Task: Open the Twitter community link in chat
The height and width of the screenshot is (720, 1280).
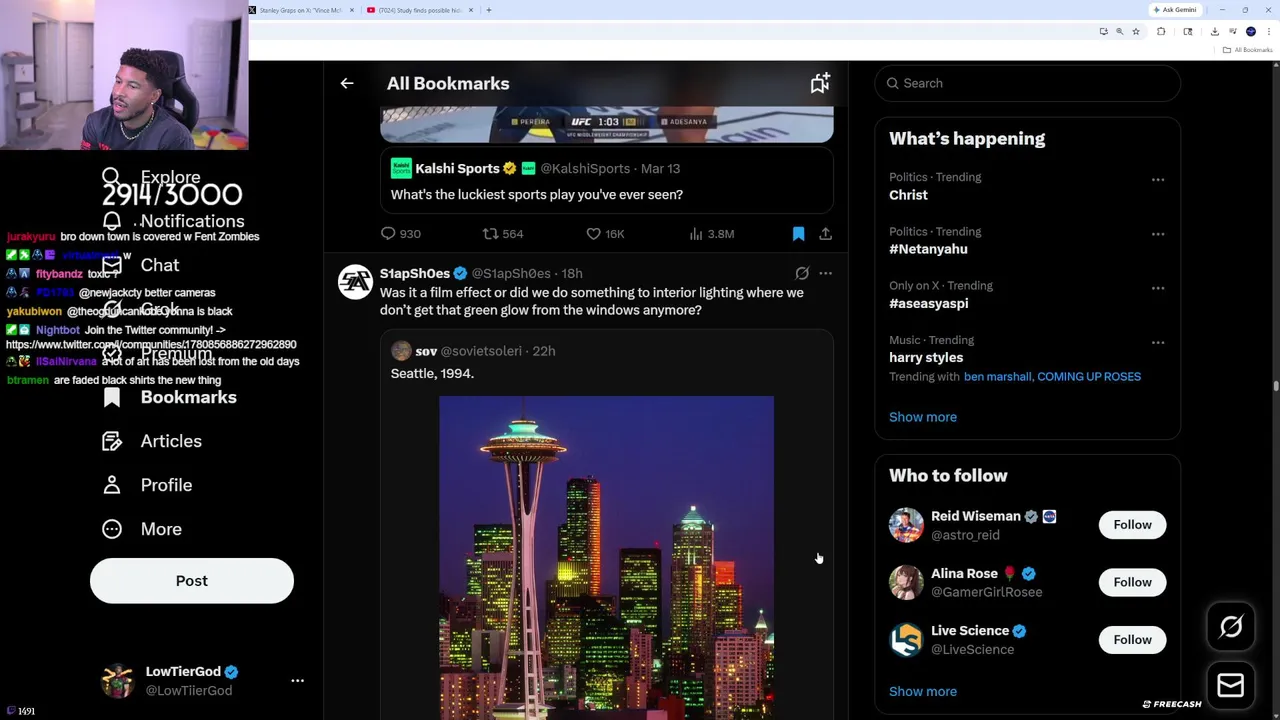Action: point(151,344)
